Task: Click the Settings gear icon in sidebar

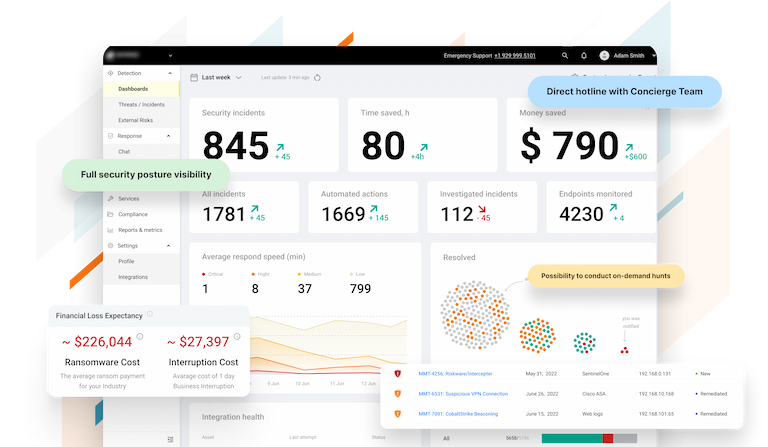Action: [110, 245]
